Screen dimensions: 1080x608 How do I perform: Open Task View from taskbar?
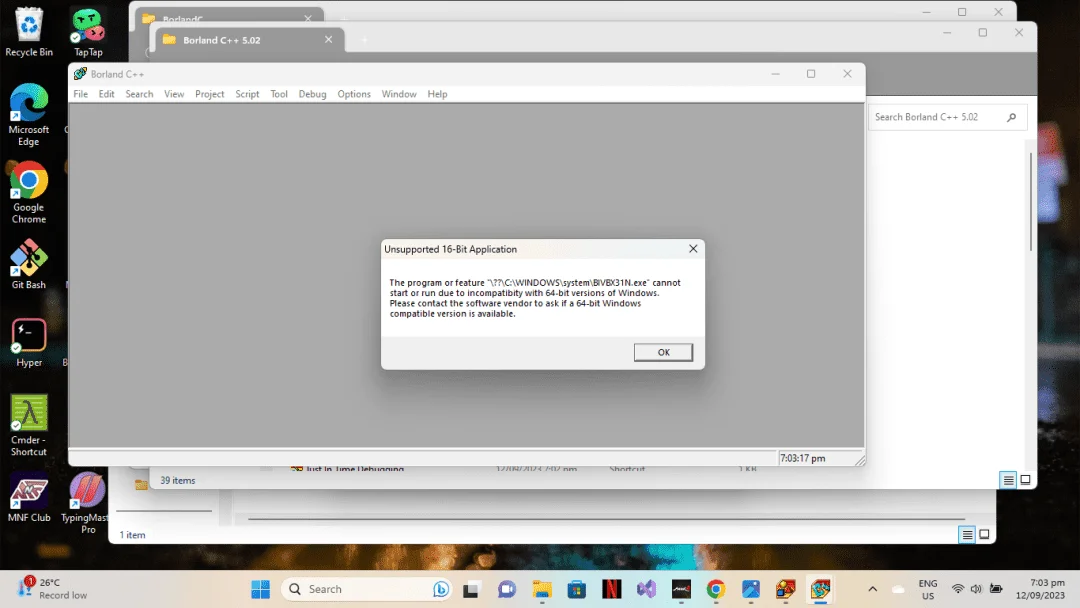click(x=471, y=589)
